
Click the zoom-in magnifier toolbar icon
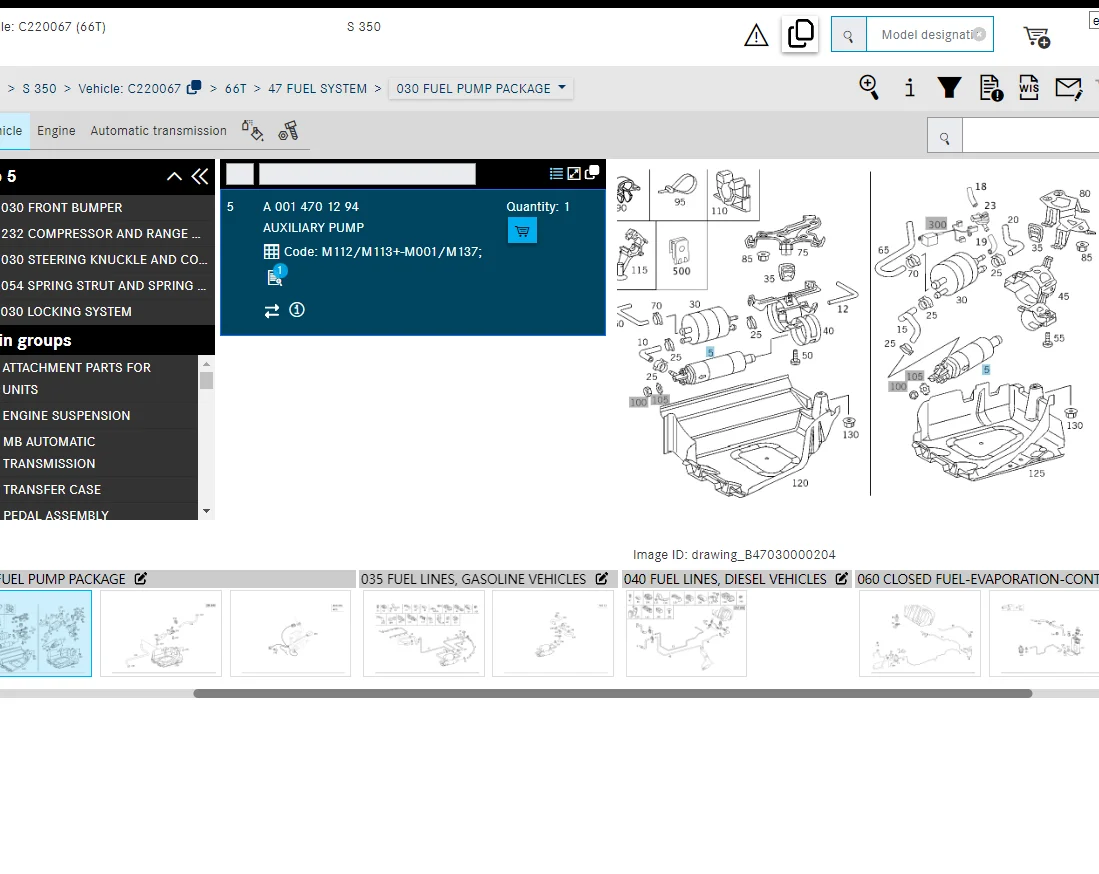click(x=869, y=88)
